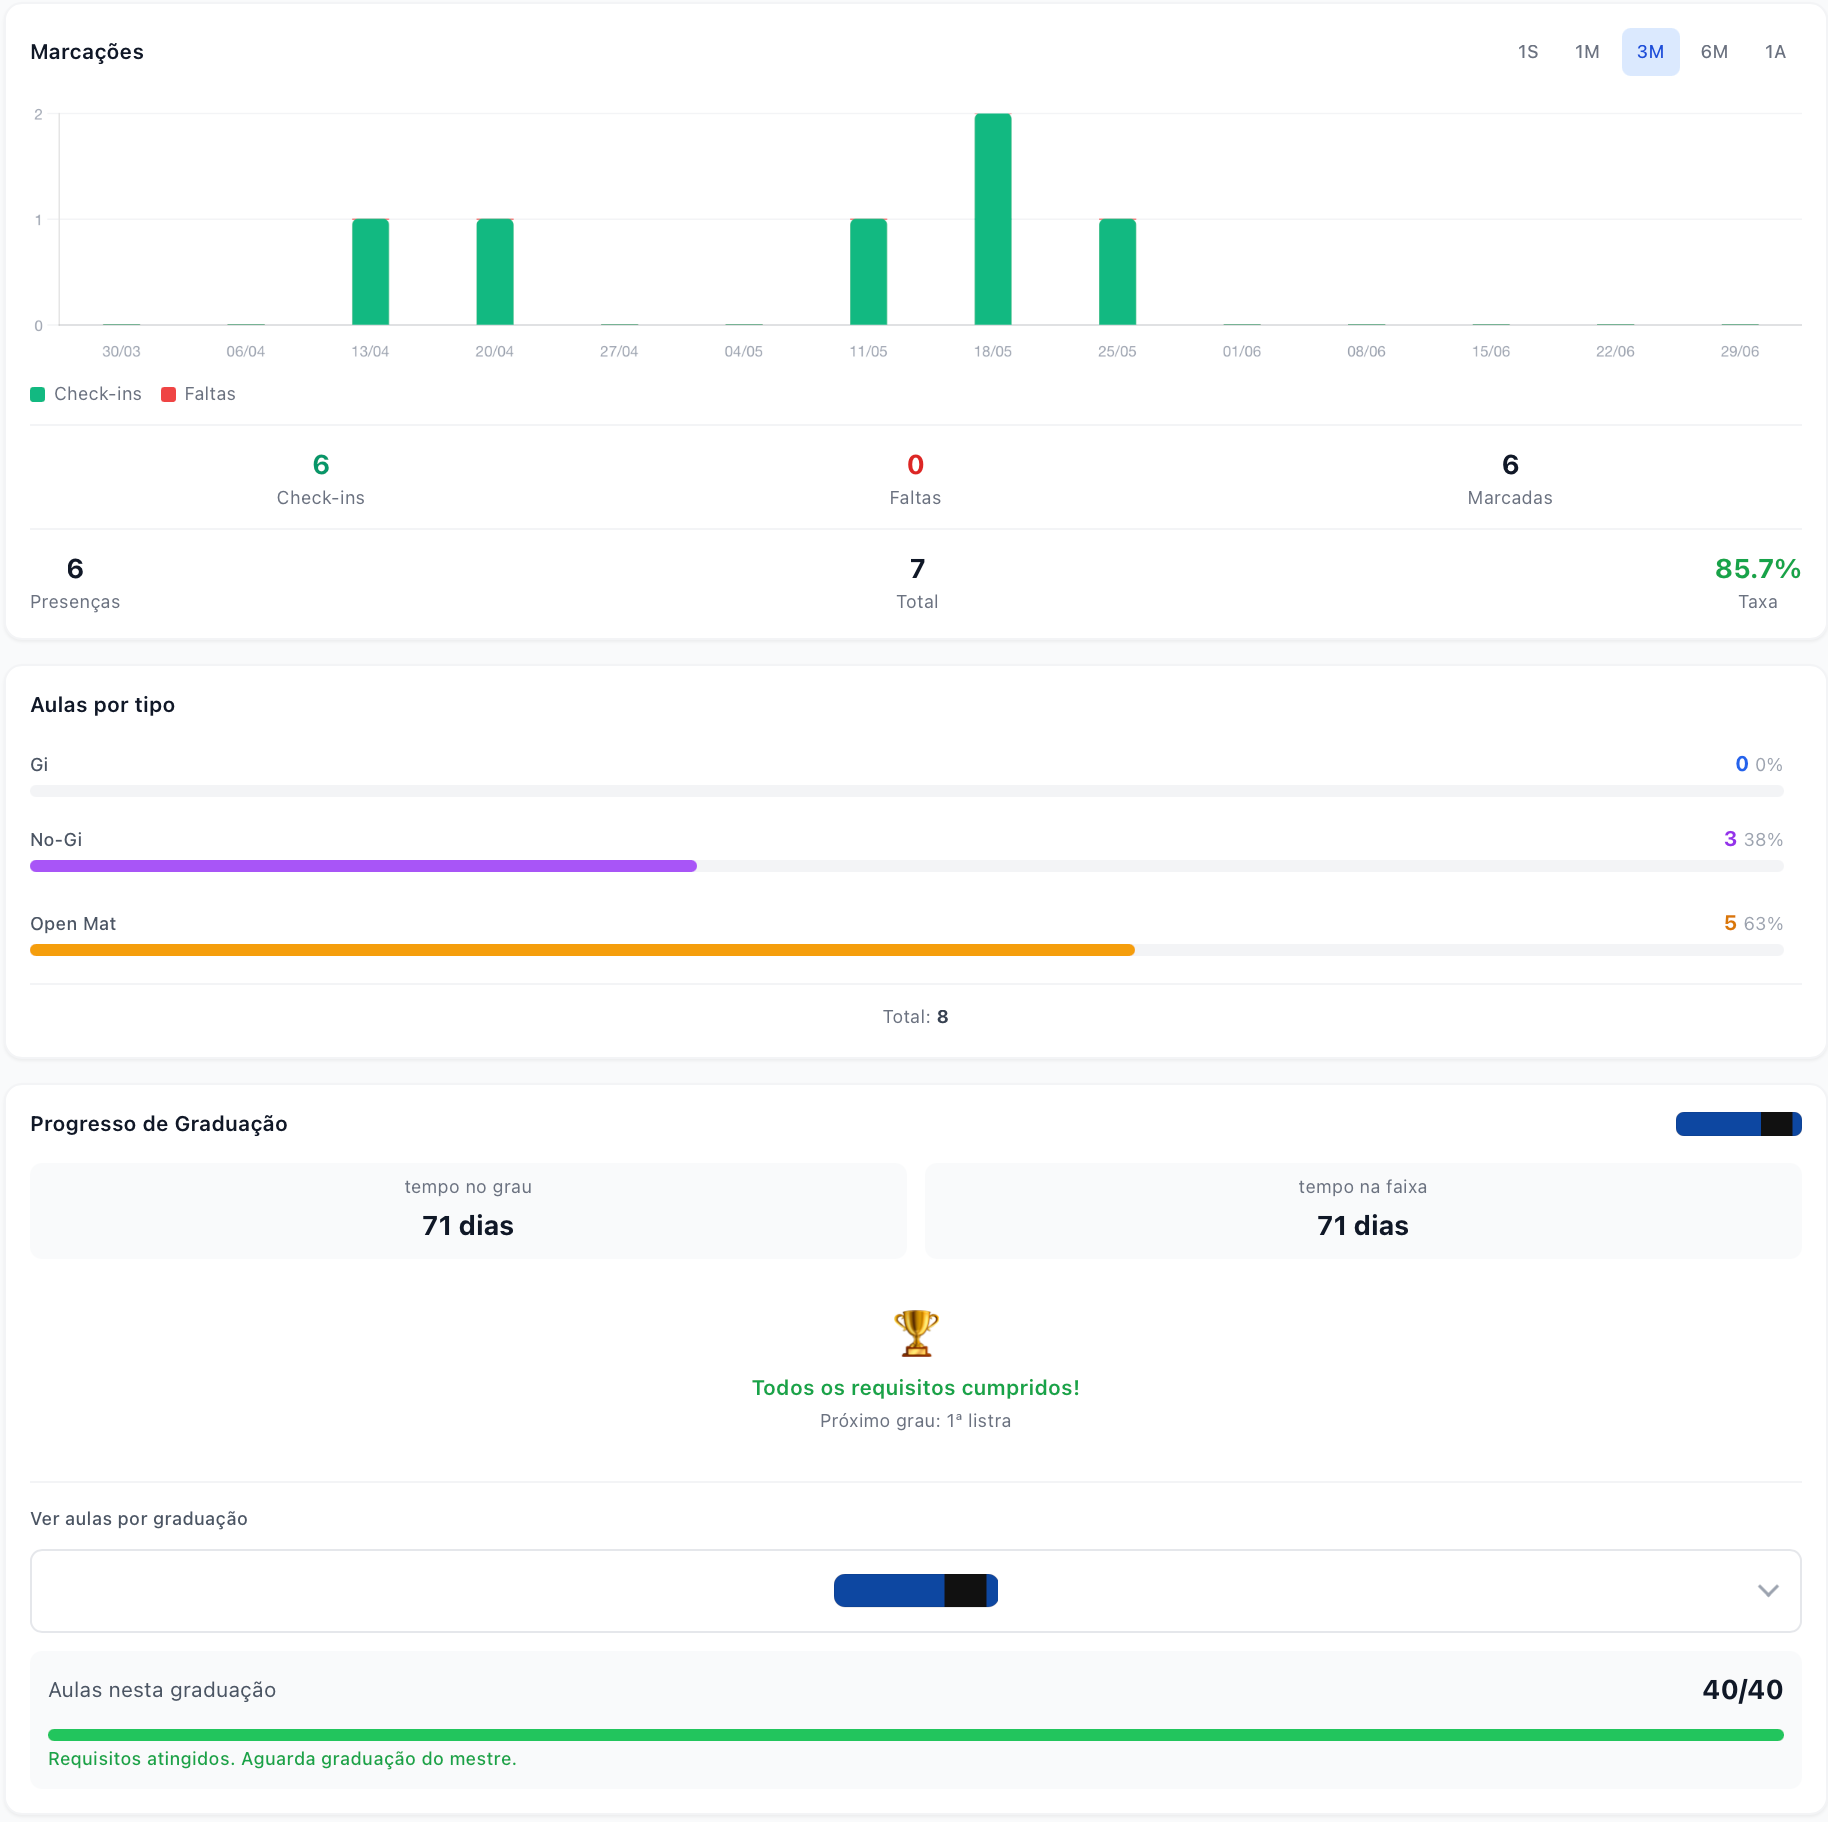Click the empty Gi progress bar
This screenshot has height=1822, width=1828.
coord(906,791)
